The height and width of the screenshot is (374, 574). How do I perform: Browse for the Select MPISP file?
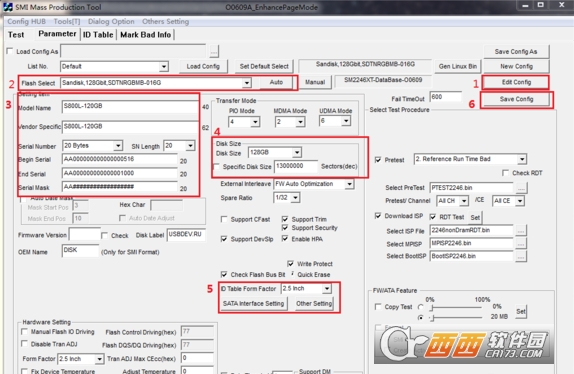click(521, 244)
